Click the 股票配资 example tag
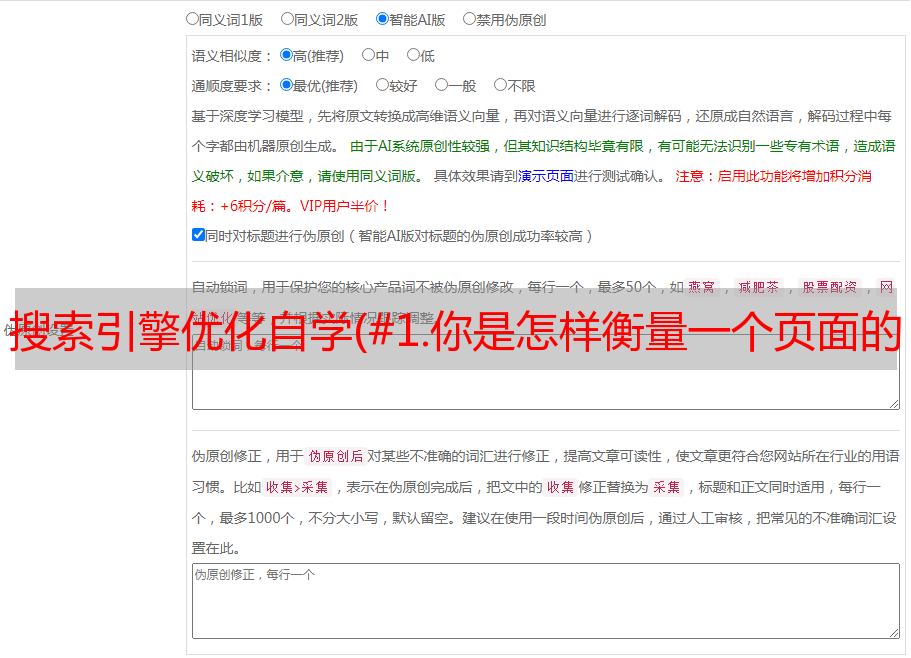 coord(830,287)
